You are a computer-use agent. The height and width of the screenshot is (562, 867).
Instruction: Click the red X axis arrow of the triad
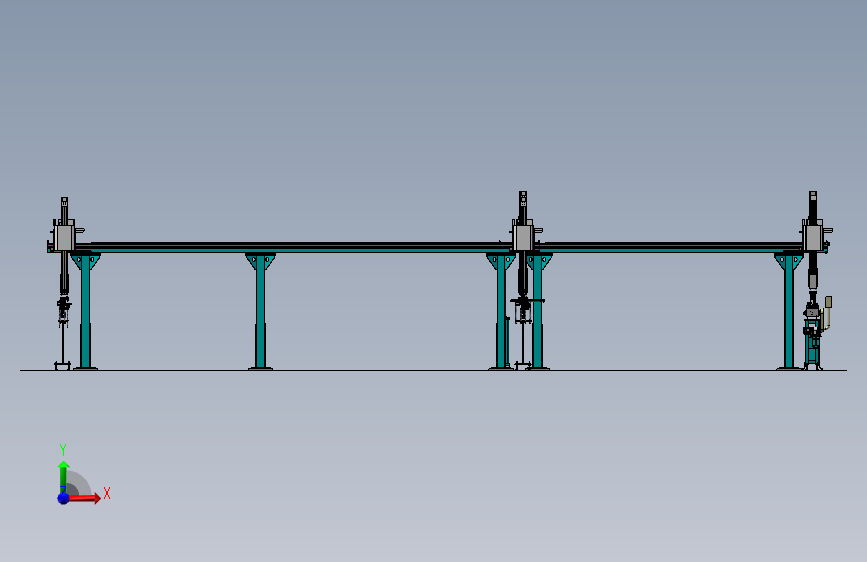84,498
